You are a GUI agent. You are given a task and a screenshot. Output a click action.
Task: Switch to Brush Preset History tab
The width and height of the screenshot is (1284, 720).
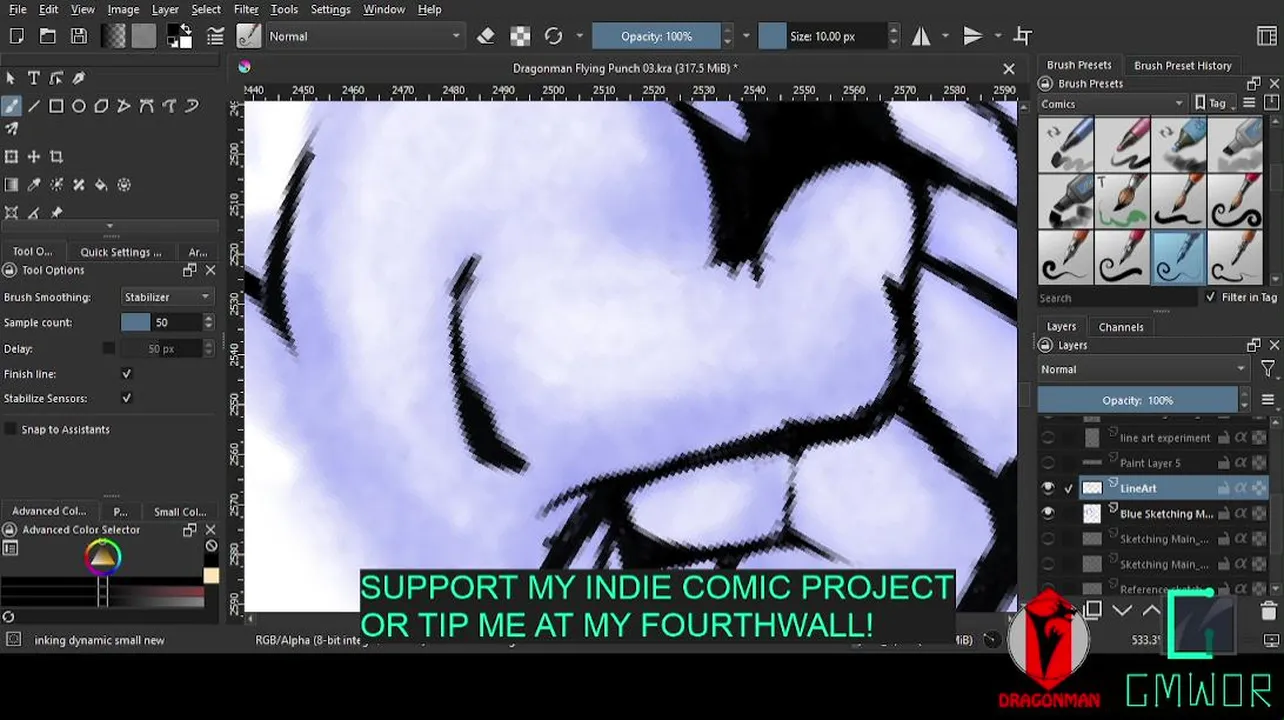pos(1182,65)
